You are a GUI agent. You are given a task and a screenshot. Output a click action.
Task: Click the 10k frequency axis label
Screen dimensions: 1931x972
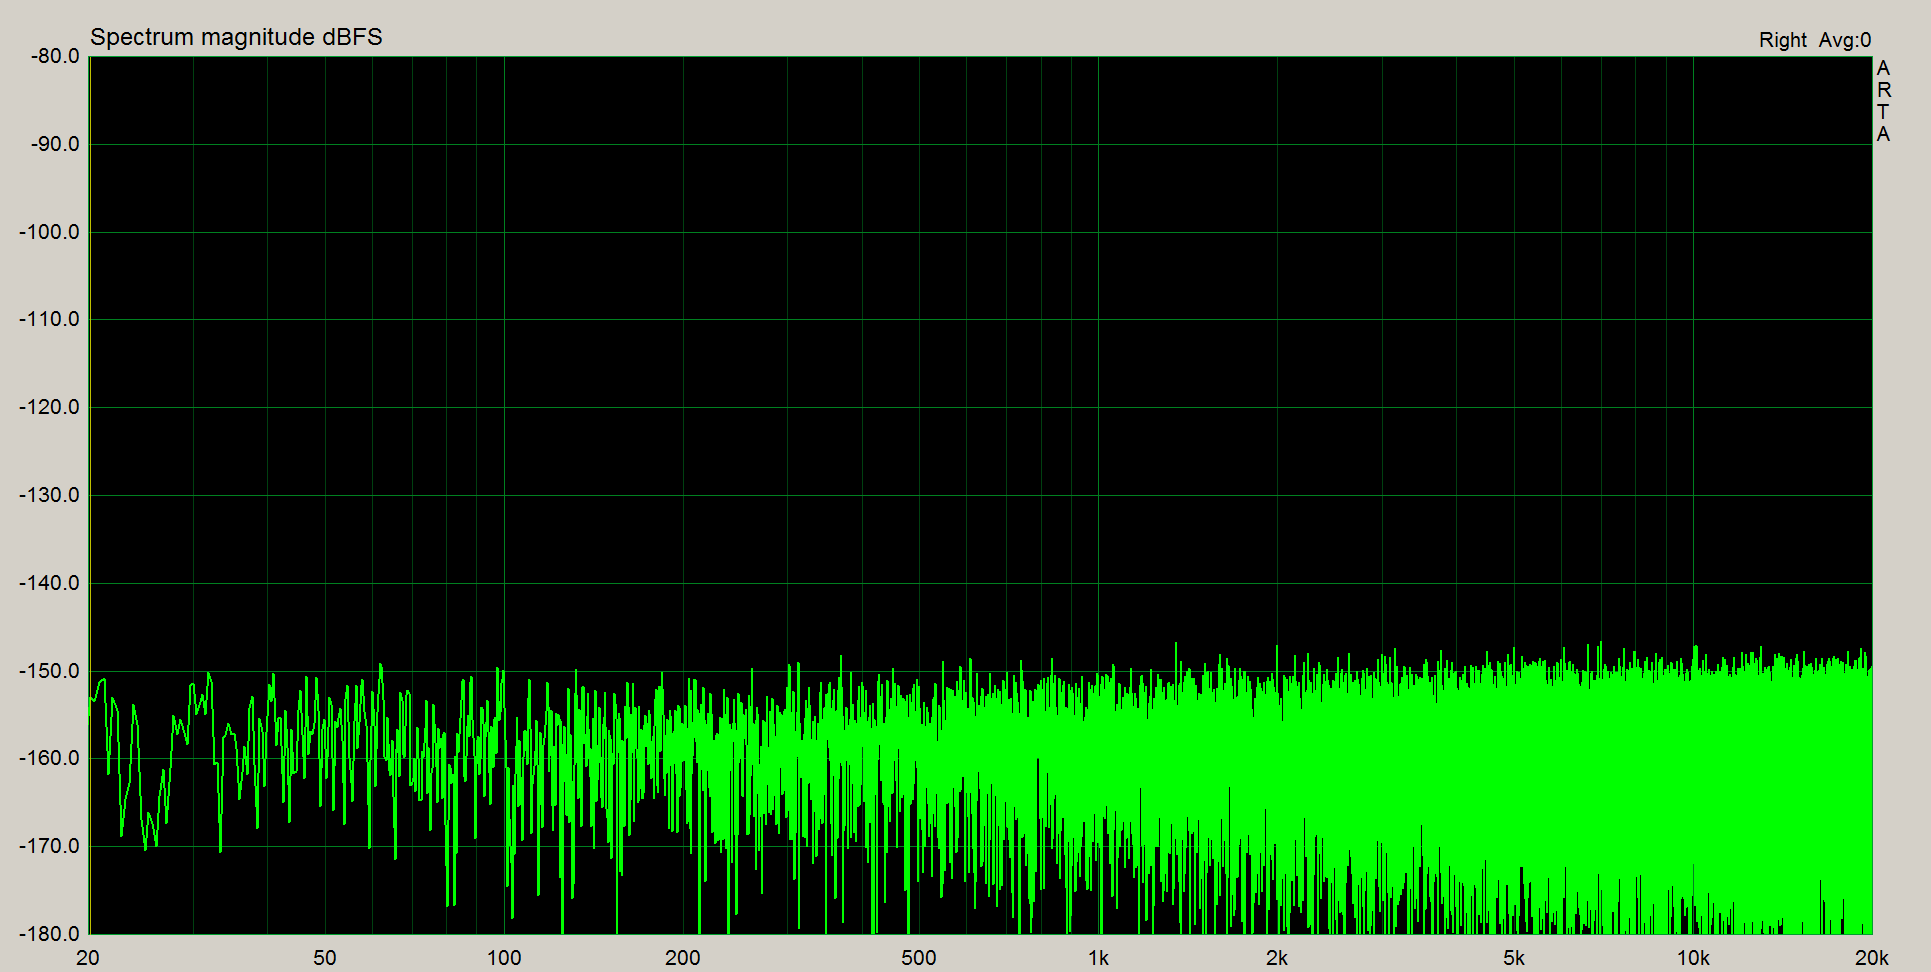[x=1693, y=958]
